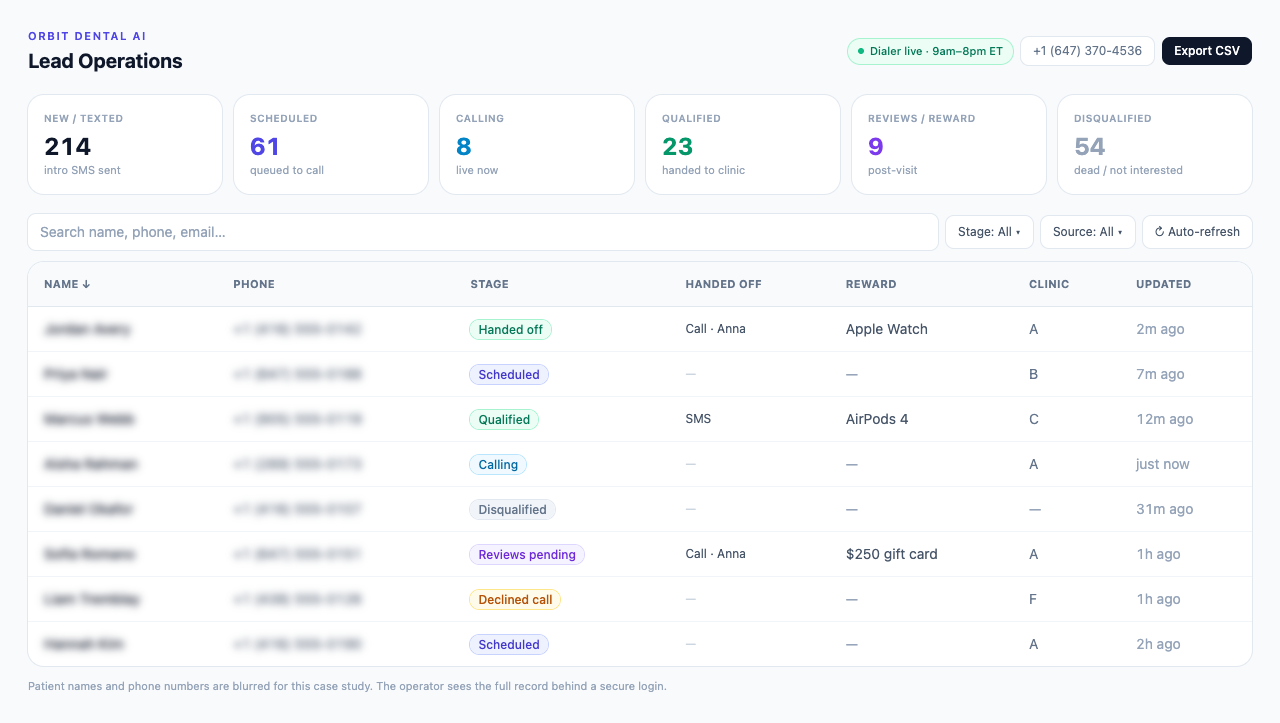Click the Dialer live status pill

(x=930, y=51)
